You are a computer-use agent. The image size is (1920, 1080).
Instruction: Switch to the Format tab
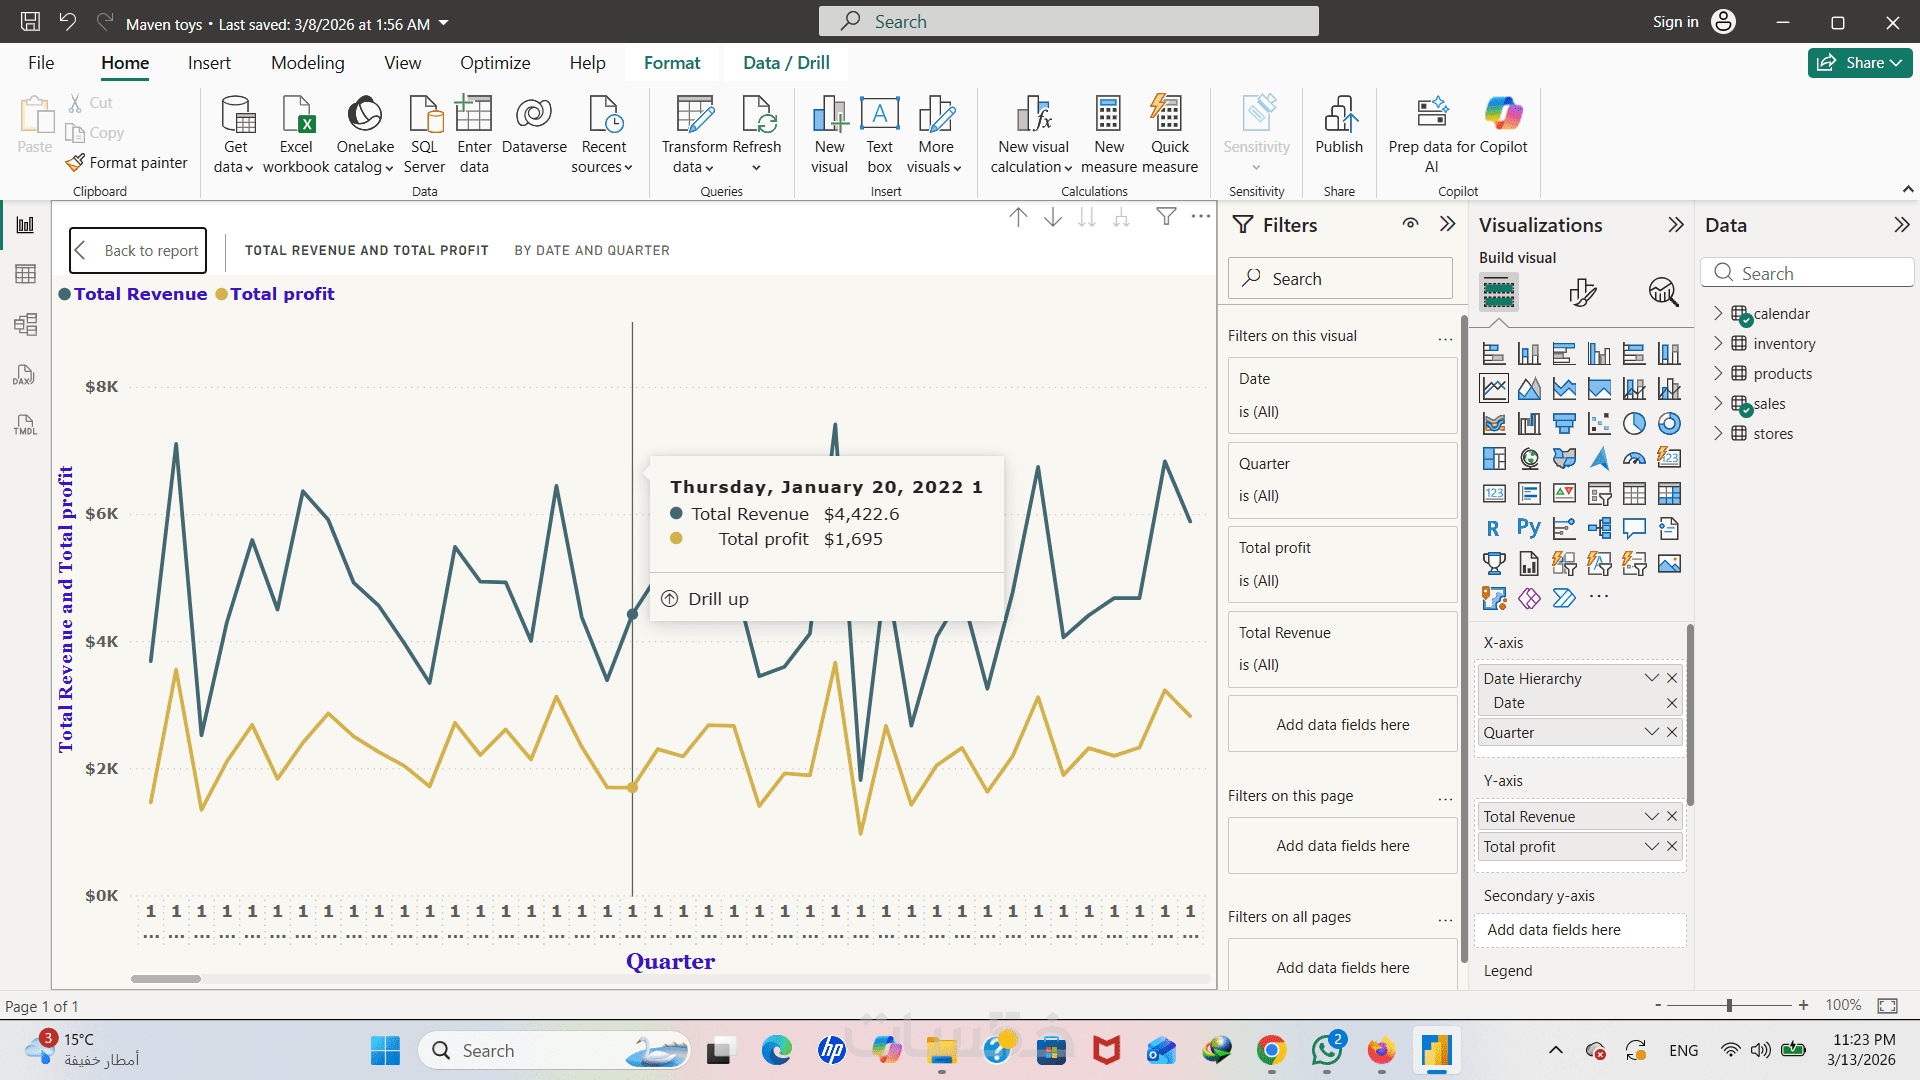tap(672, 63)
